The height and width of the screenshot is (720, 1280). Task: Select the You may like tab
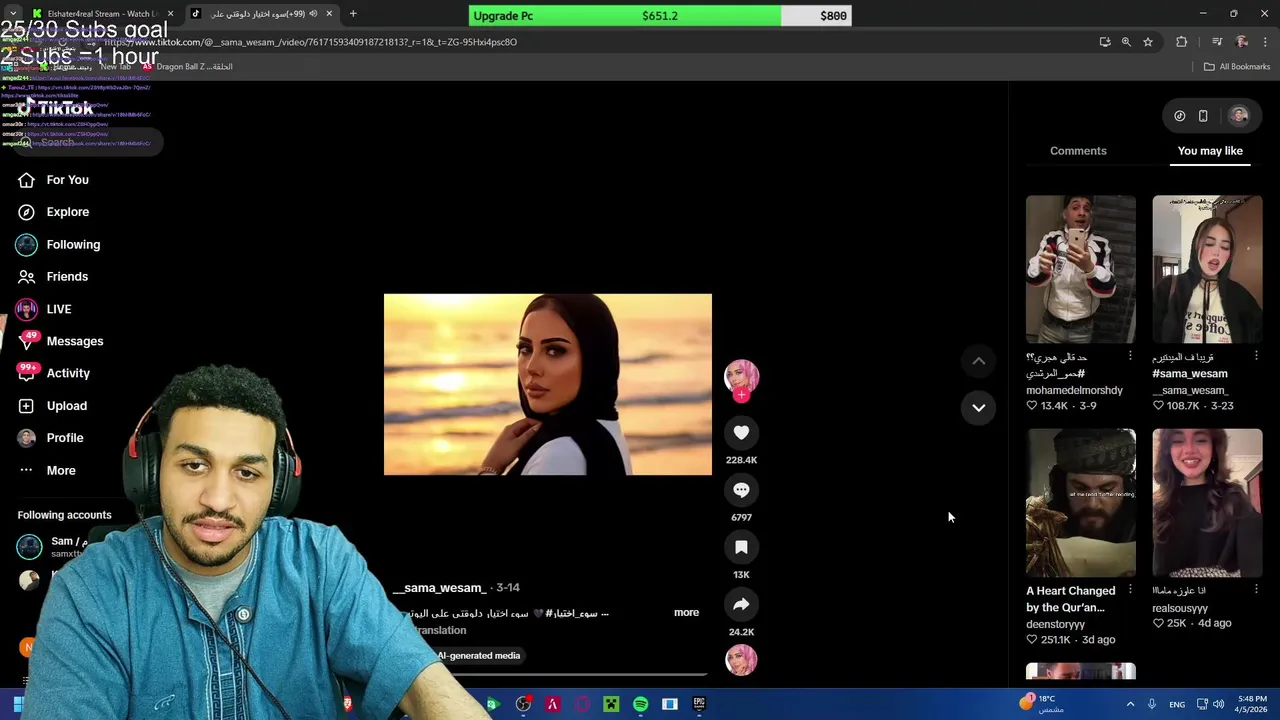(x=1210, y=151)
